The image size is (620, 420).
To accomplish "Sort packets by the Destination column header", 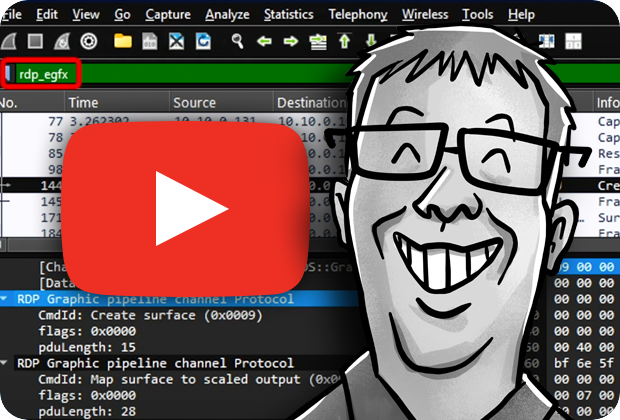I will (x=311, y=102).
